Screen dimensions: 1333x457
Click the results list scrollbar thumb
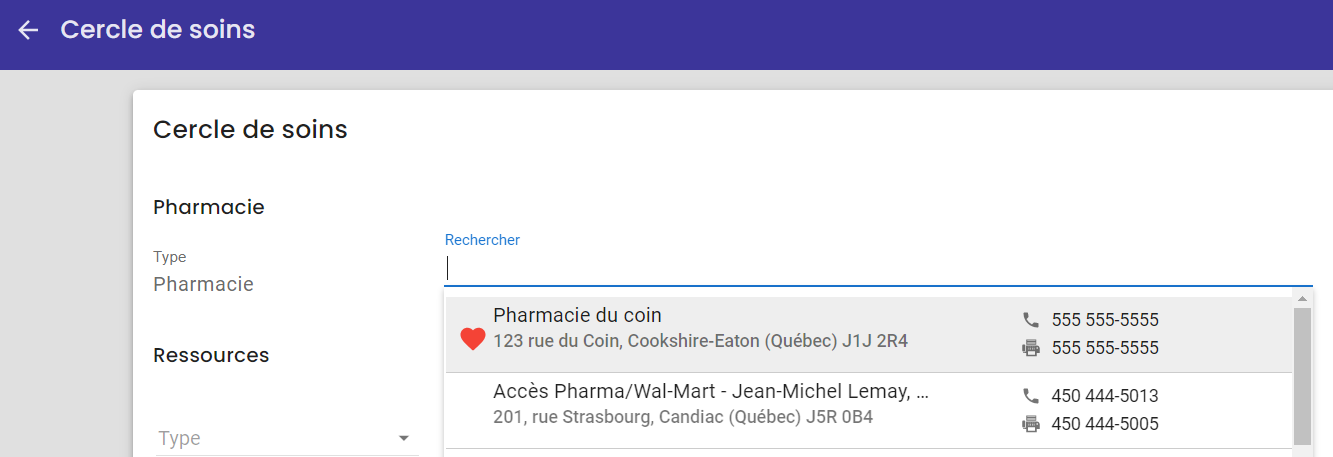[x=1302, y=375]
